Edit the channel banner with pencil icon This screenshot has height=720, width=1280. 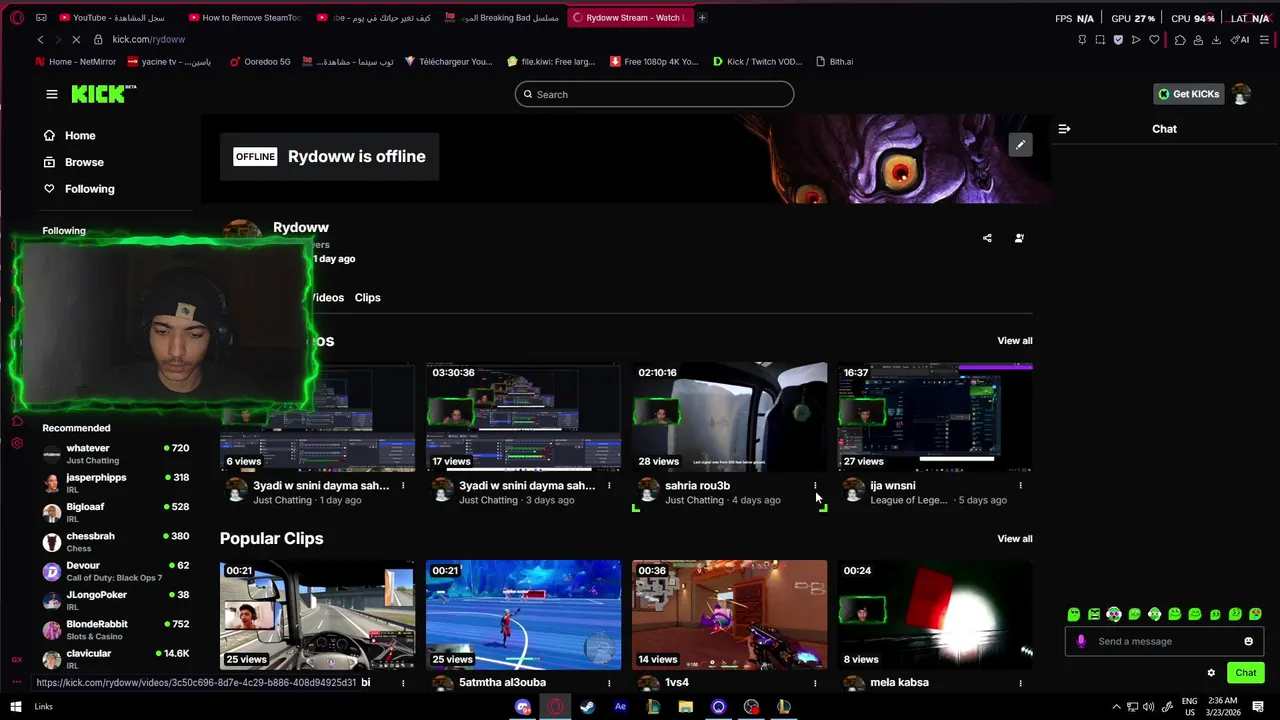pos(1020,145)
